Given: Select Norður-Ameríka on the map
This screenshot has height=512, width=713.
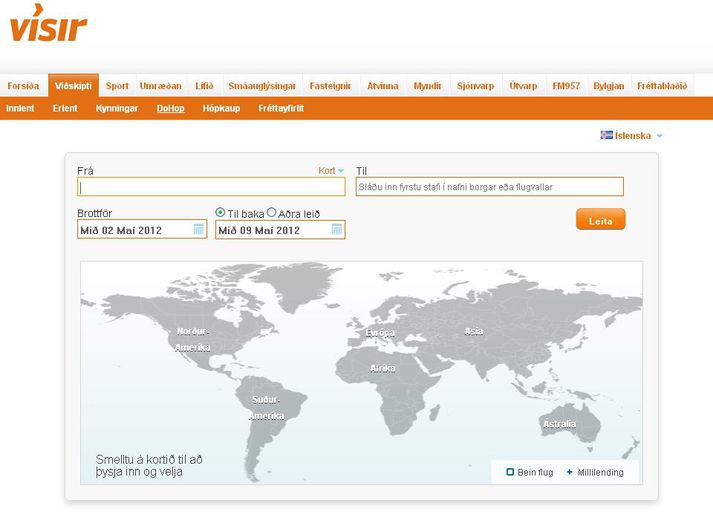Looking at the screenshot, I should click(x=193, y=339).
